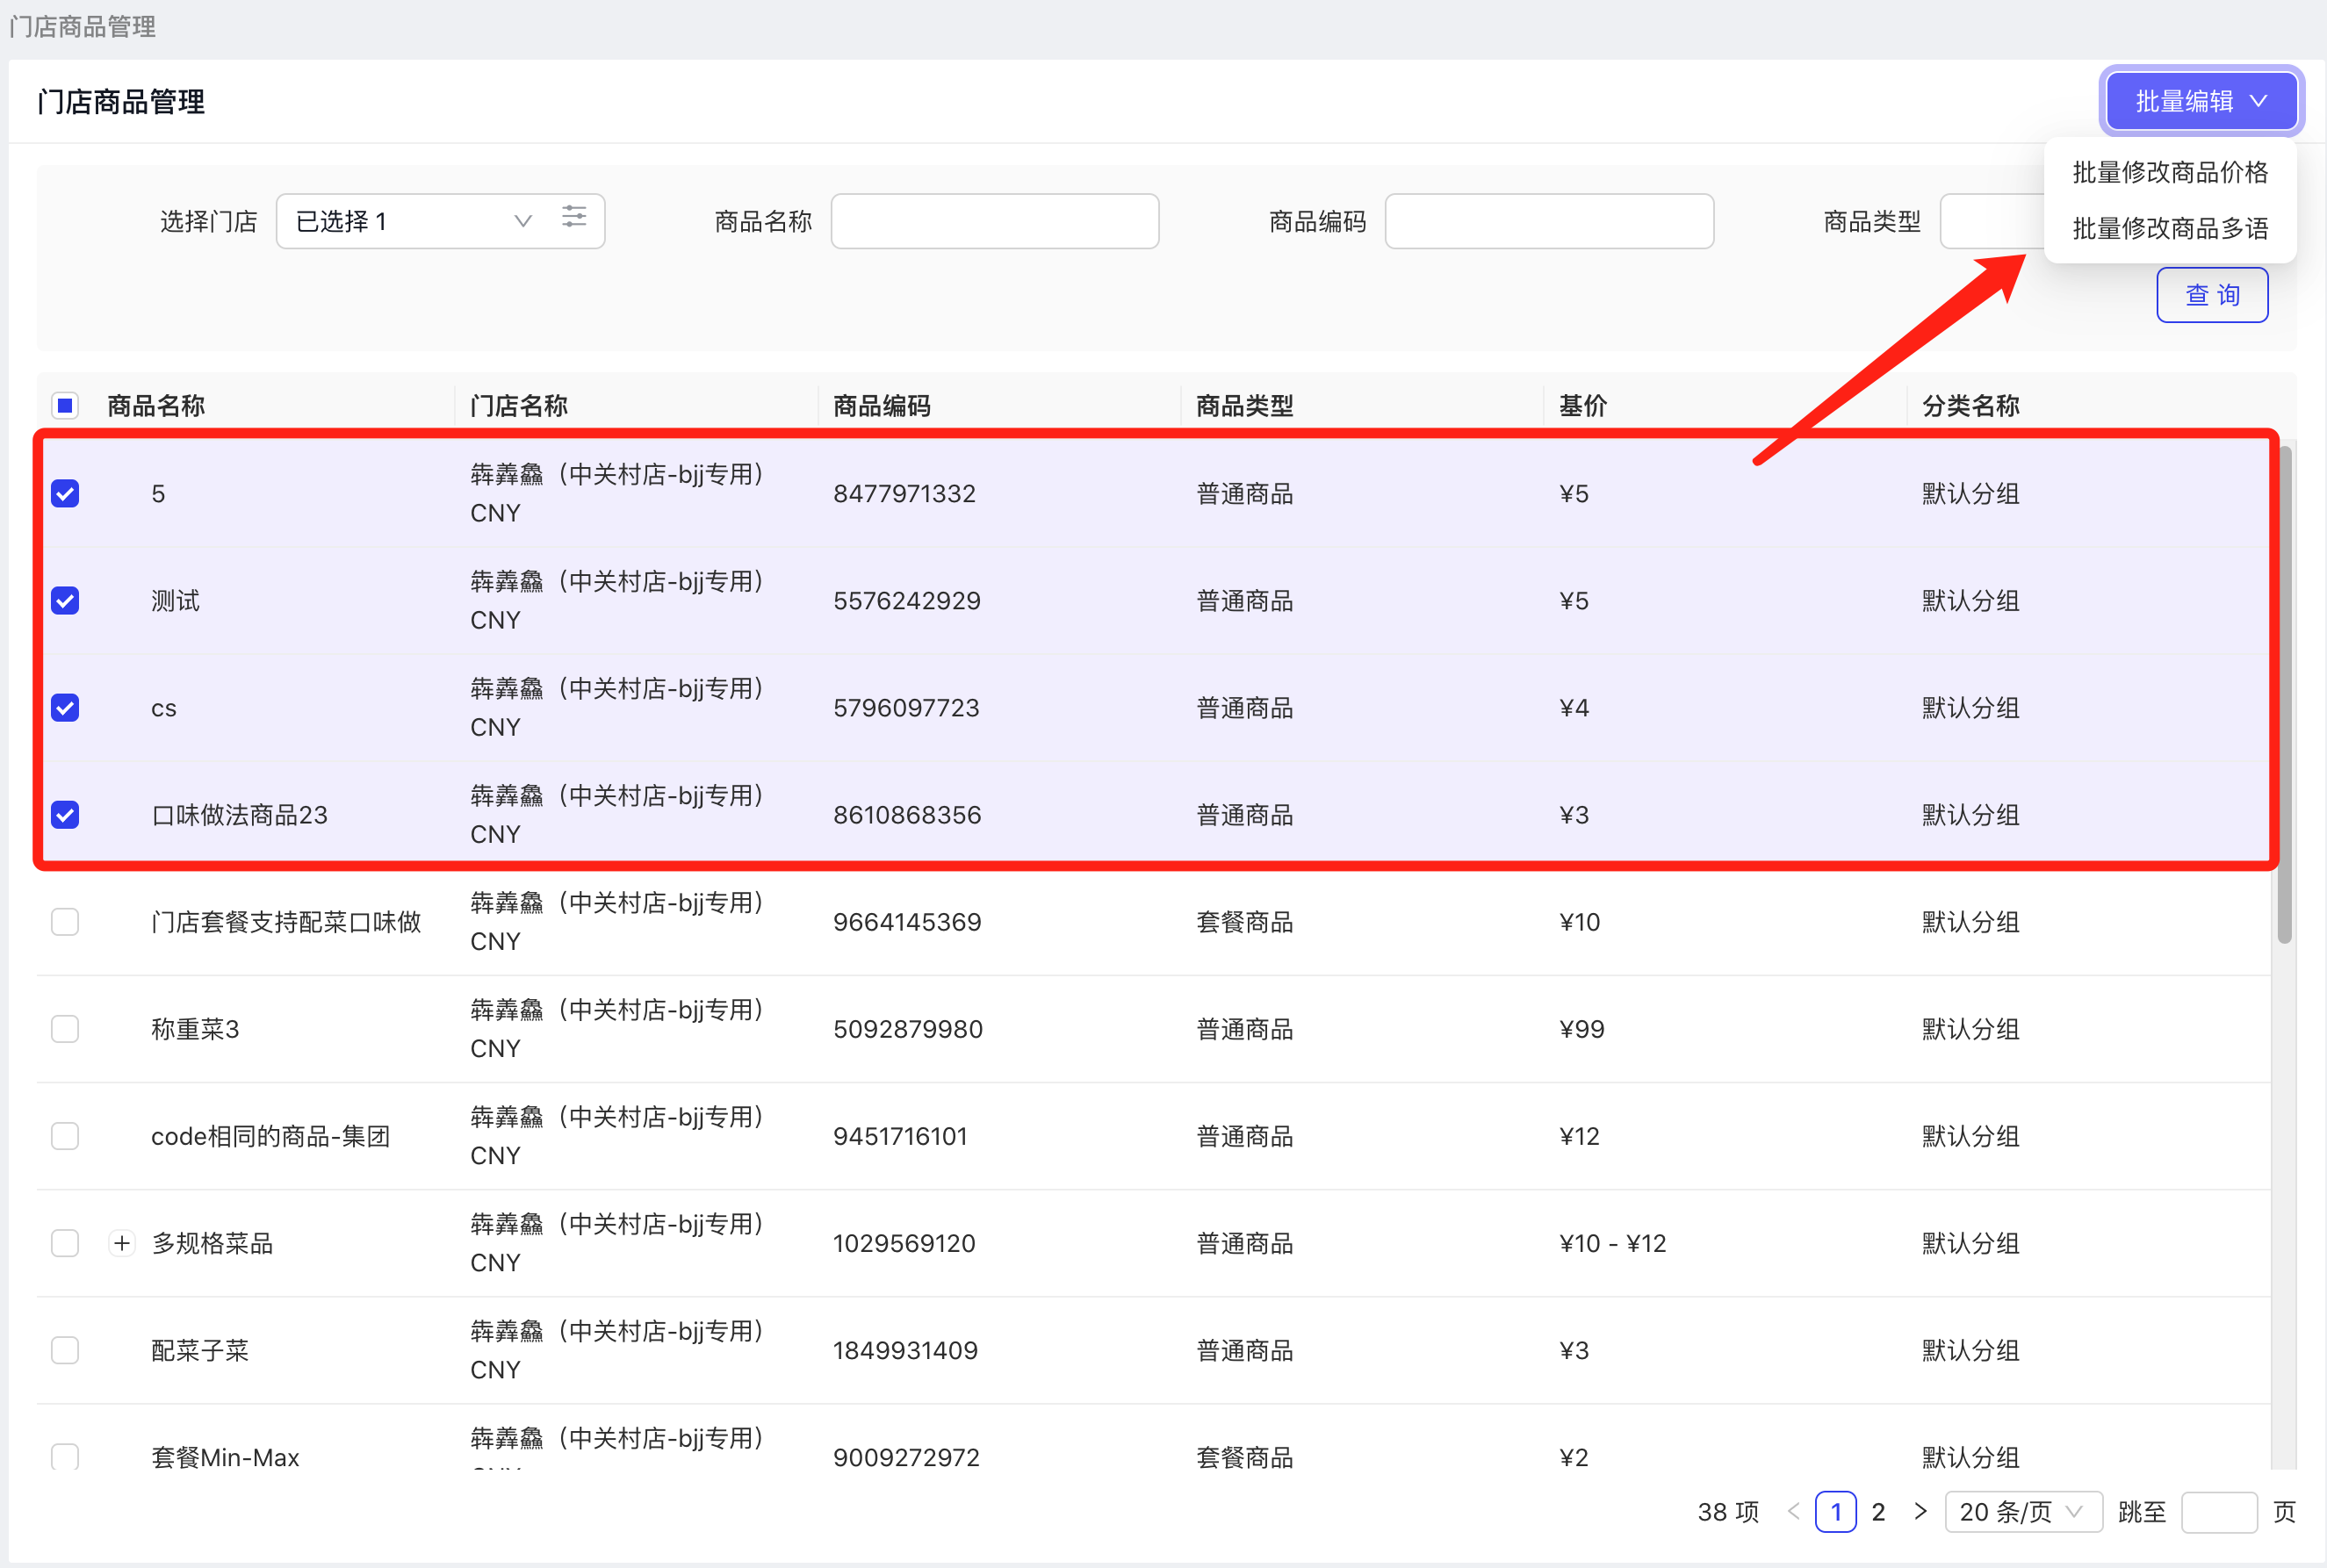Go to previous page arrow
2327x1568 pixels.
(1793, 1511)
